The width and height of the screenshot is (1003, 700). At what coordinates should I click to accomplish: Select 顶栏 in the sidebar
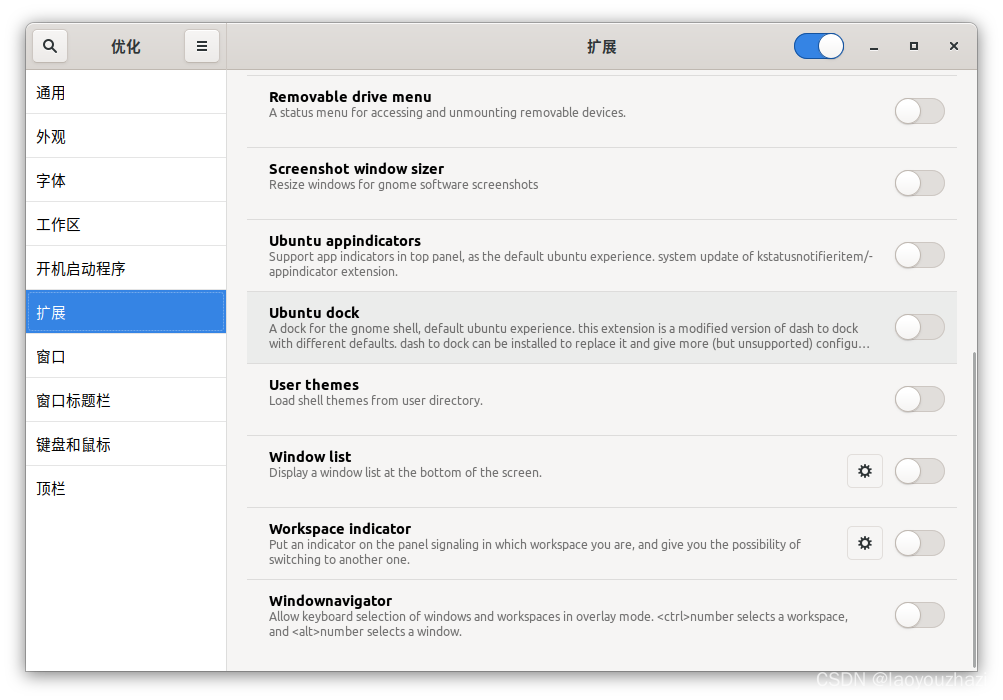[126, 489]
